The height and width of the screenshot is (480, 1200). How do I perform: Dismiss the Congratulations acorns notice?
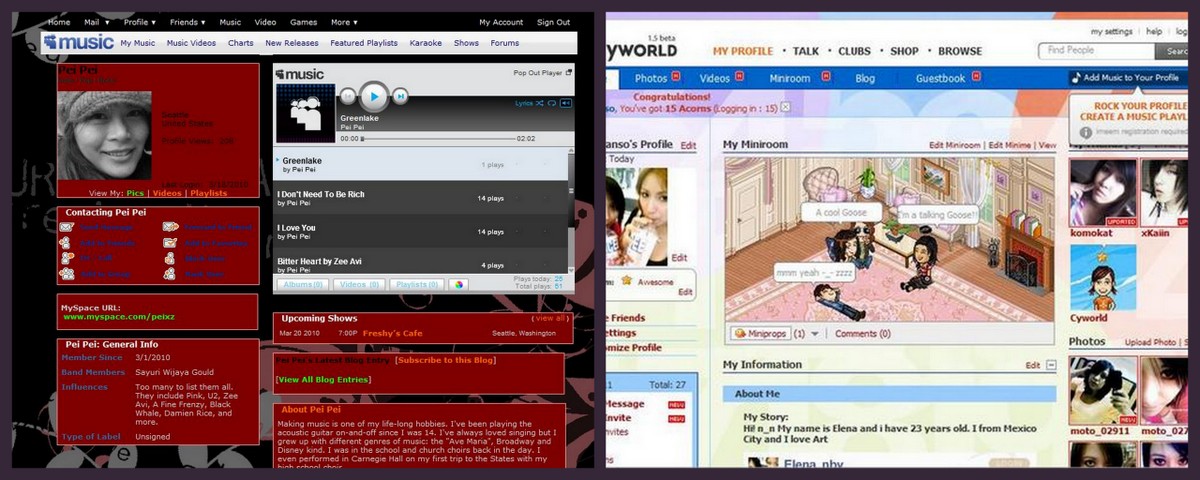785,107
